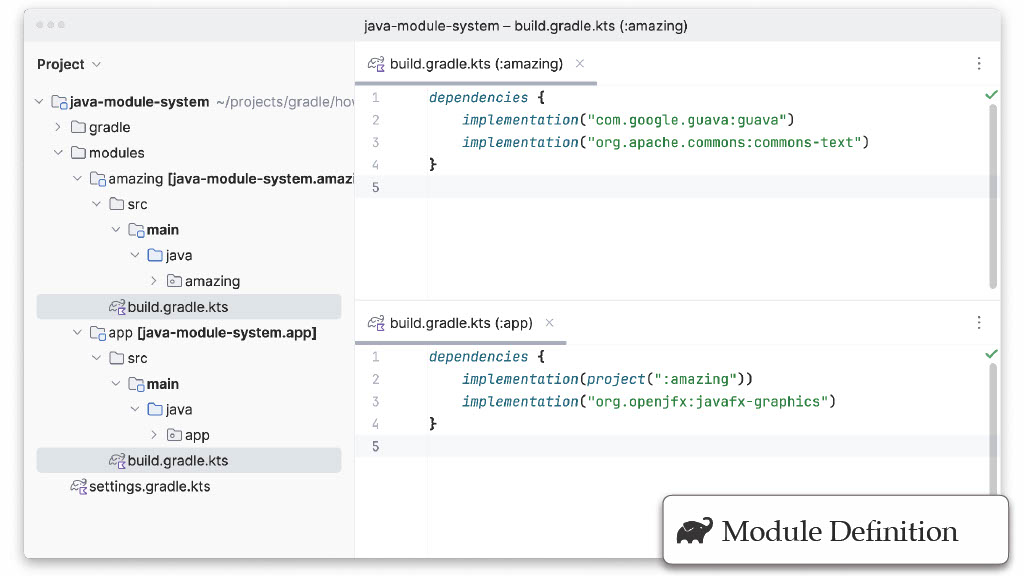Screen dimensions: 1024x576
Task: Click Gradle icon on build.gradle.kts (:app) tab
Action: click(376, 323)
